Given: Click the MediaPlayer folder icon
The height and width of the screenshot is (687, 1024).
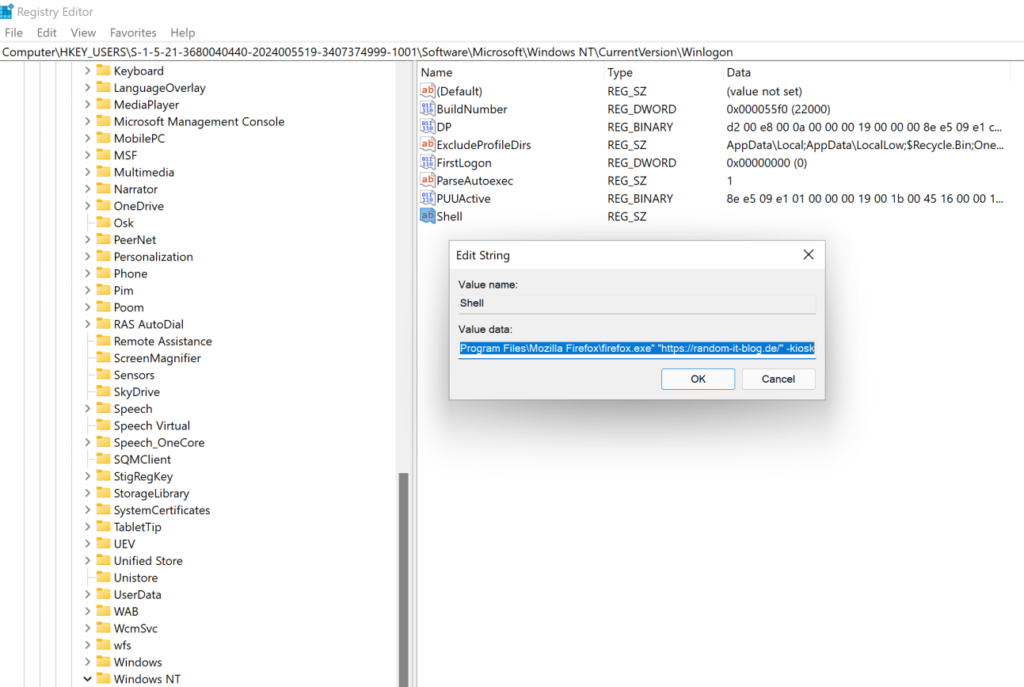Looking at the screenshot, I should point(103,104).
